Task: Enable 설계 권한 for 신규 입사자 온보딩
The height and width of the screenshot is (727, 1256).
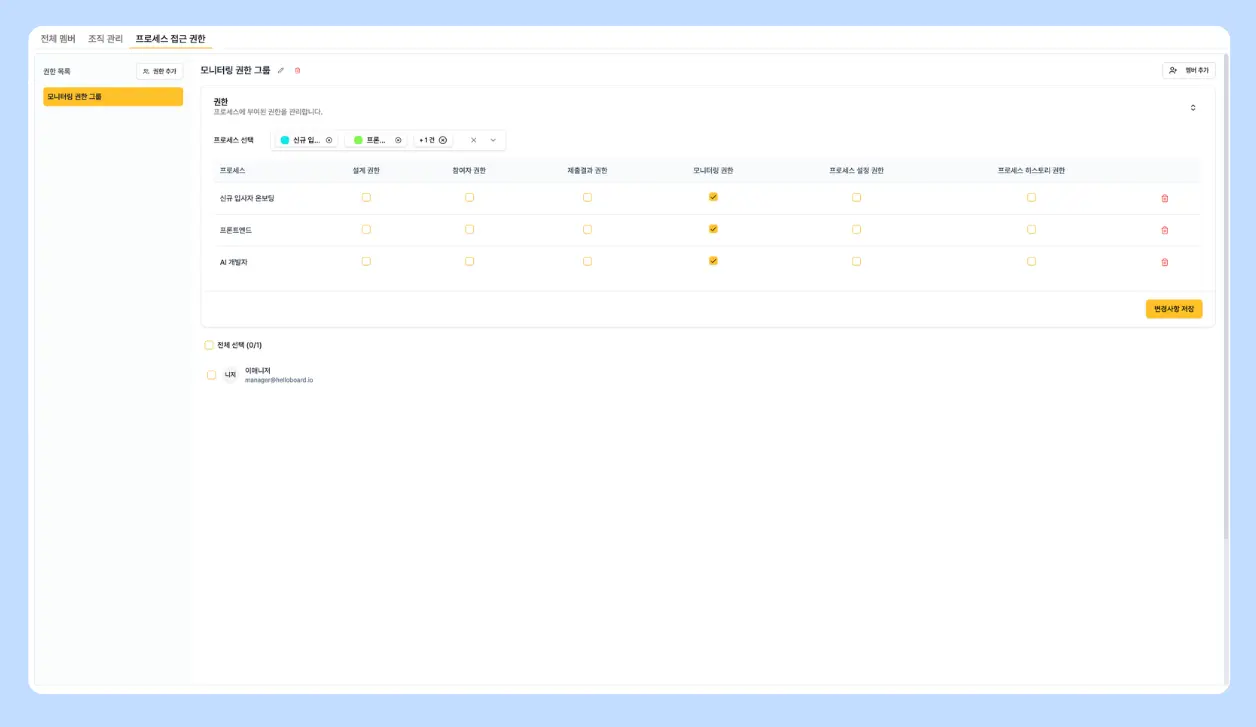Action: pos(366,197)
